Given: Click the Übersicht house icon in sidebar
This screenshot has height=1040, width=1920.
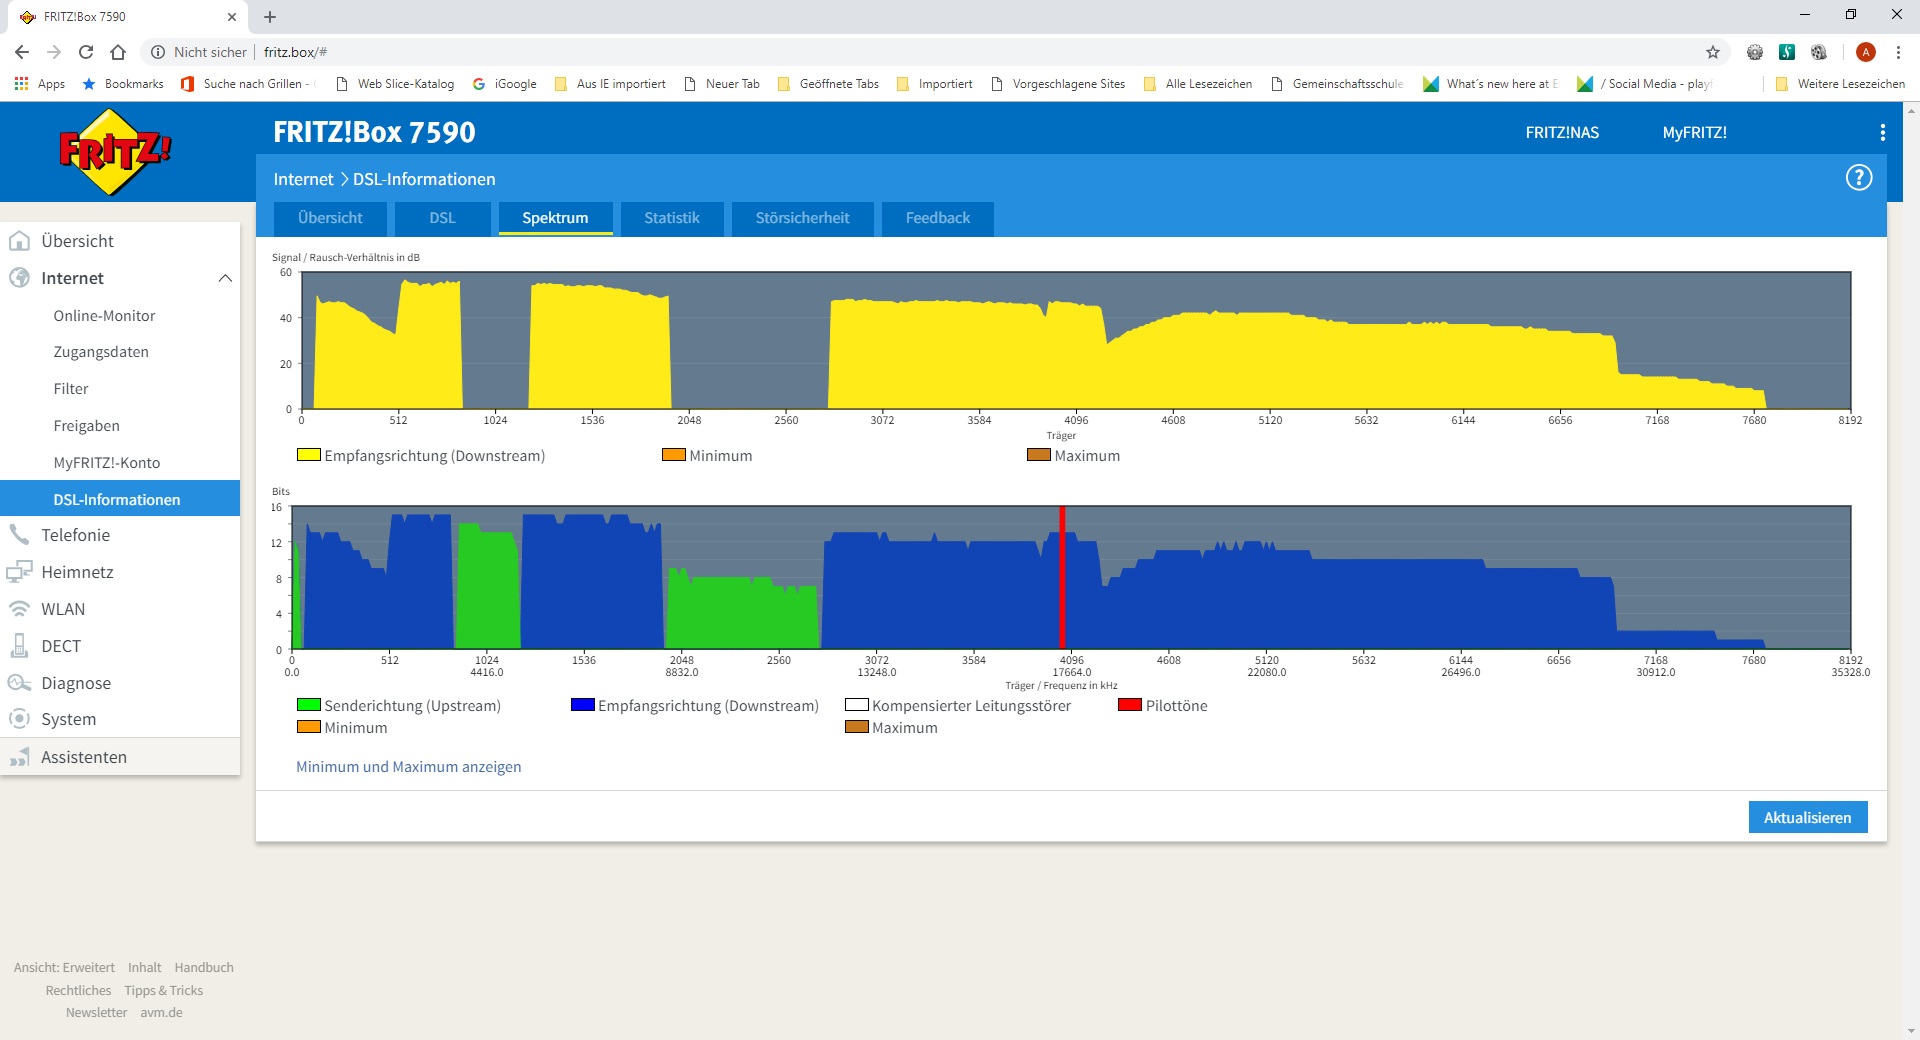Looking at the screenshot, I should pos(19,241).
